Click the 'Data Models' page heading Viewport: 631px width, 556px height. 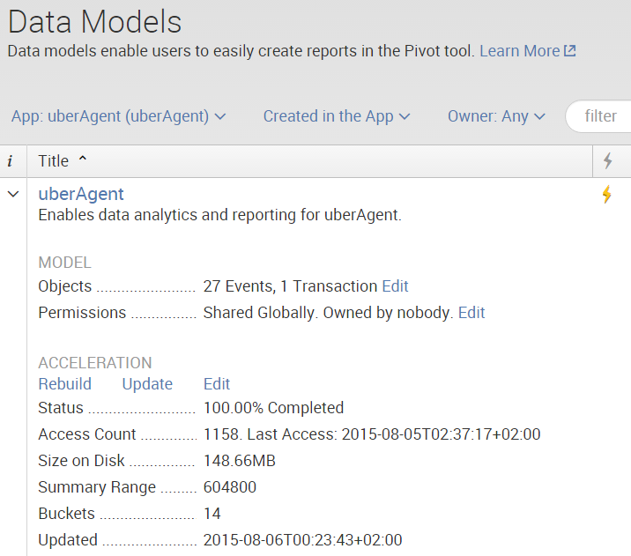click(95, 22)
